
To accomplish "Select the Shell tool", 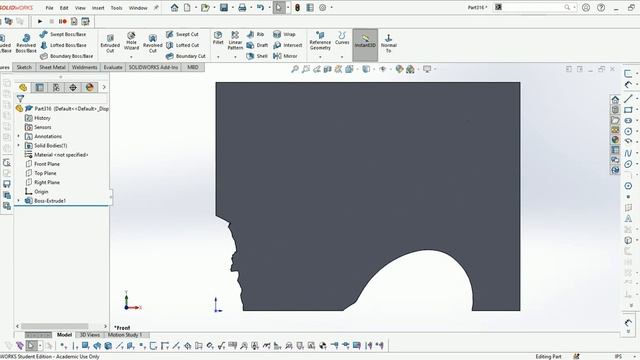I will click(x=257, y=56).
